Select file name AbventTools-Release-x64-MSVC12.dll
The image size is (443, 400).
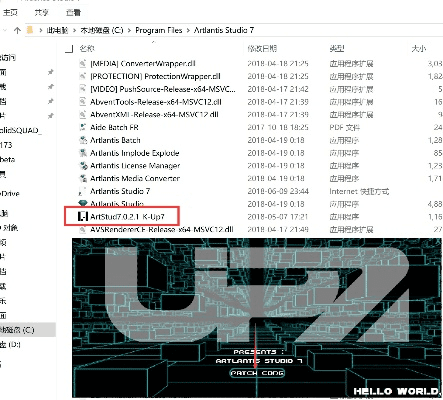pos(156,102)
